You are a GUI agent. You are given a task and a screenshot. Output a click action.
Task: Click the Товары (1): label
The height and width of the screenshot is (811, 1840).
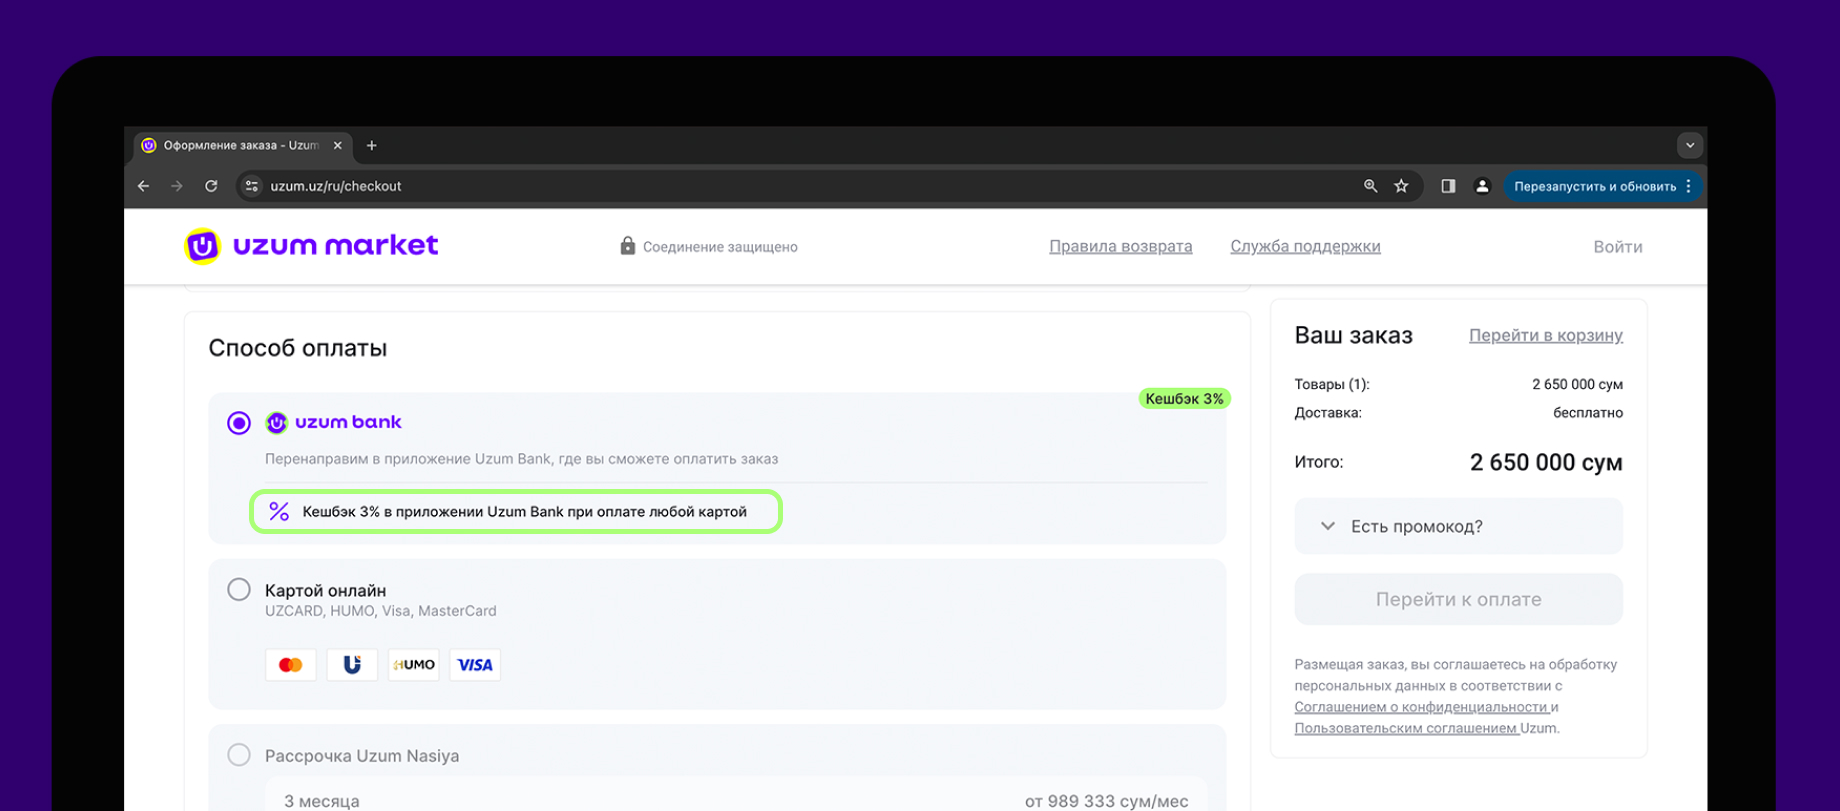pos(1332,384)
